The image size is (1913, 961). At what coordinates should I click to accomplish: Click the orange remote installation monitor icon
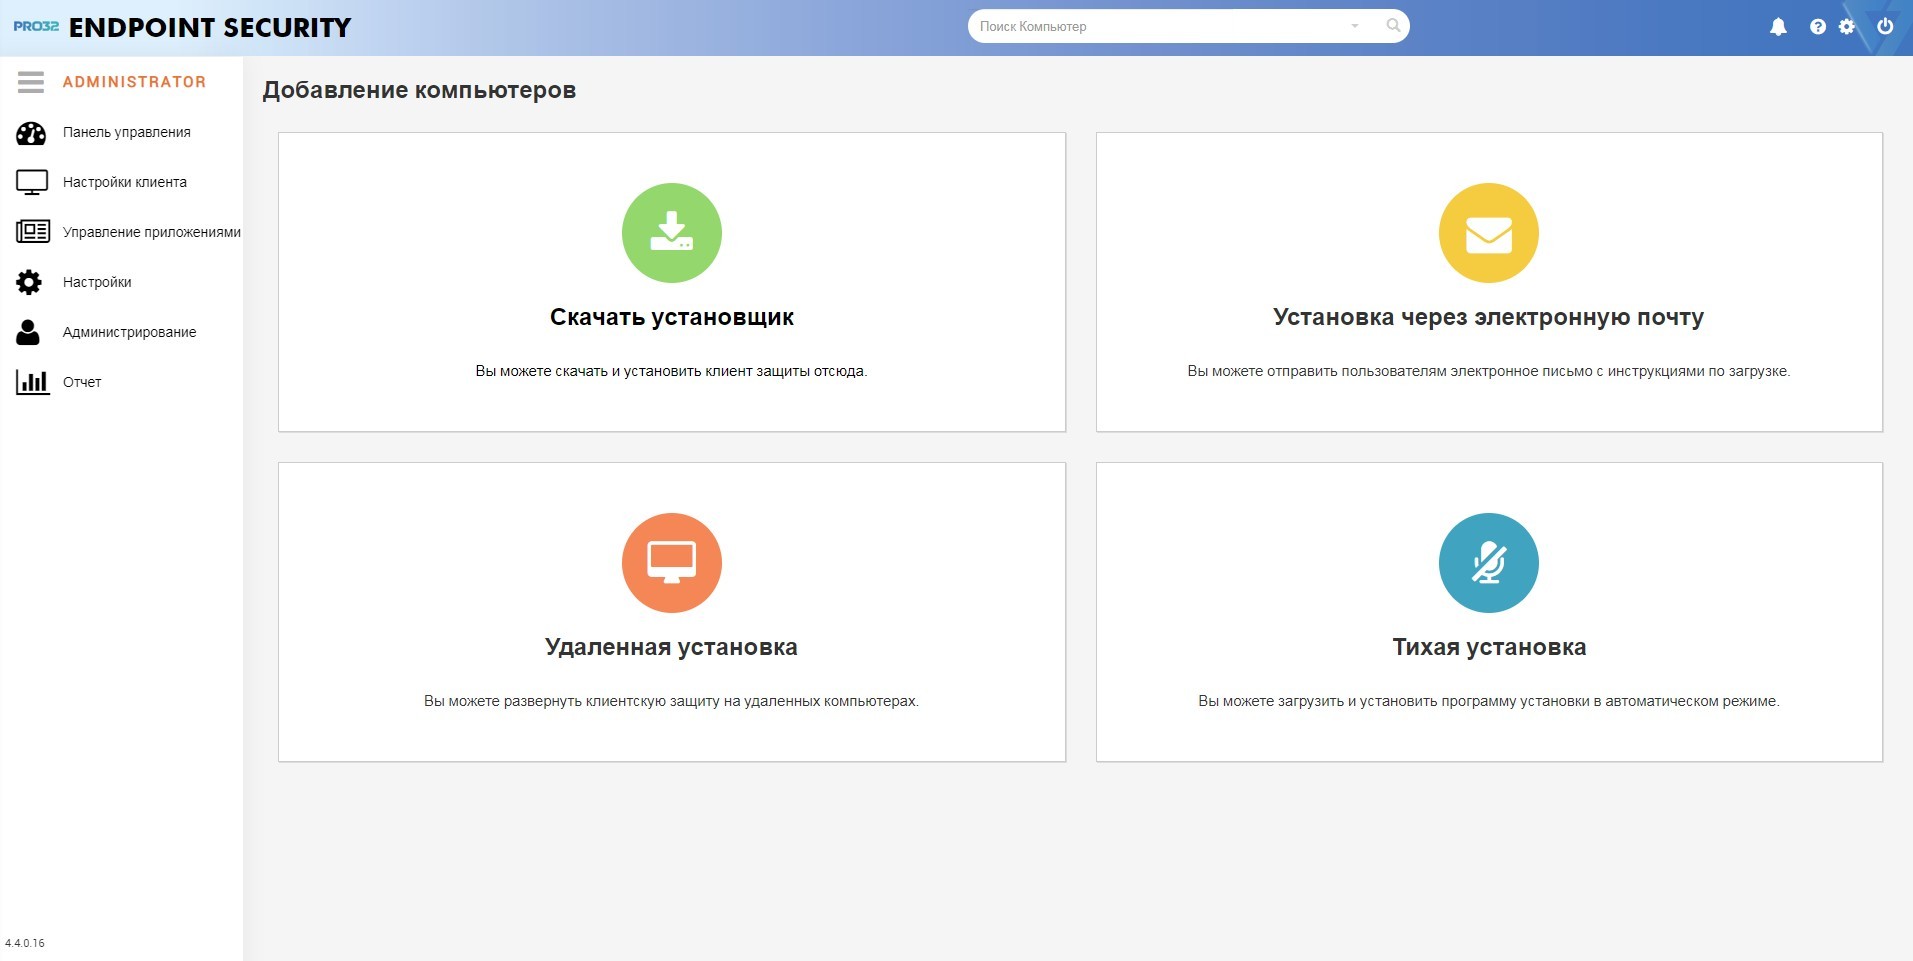click(671, 563)
